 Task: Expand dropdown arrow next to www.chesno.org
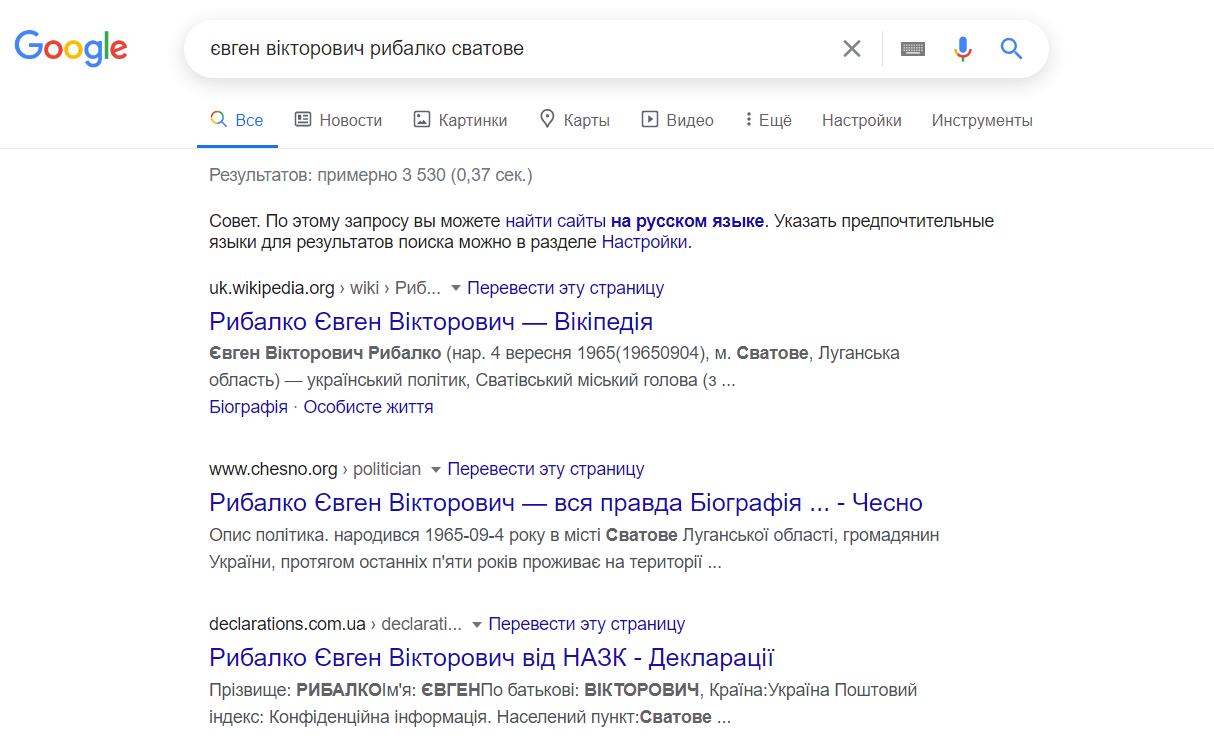click(x=435, y=469)
